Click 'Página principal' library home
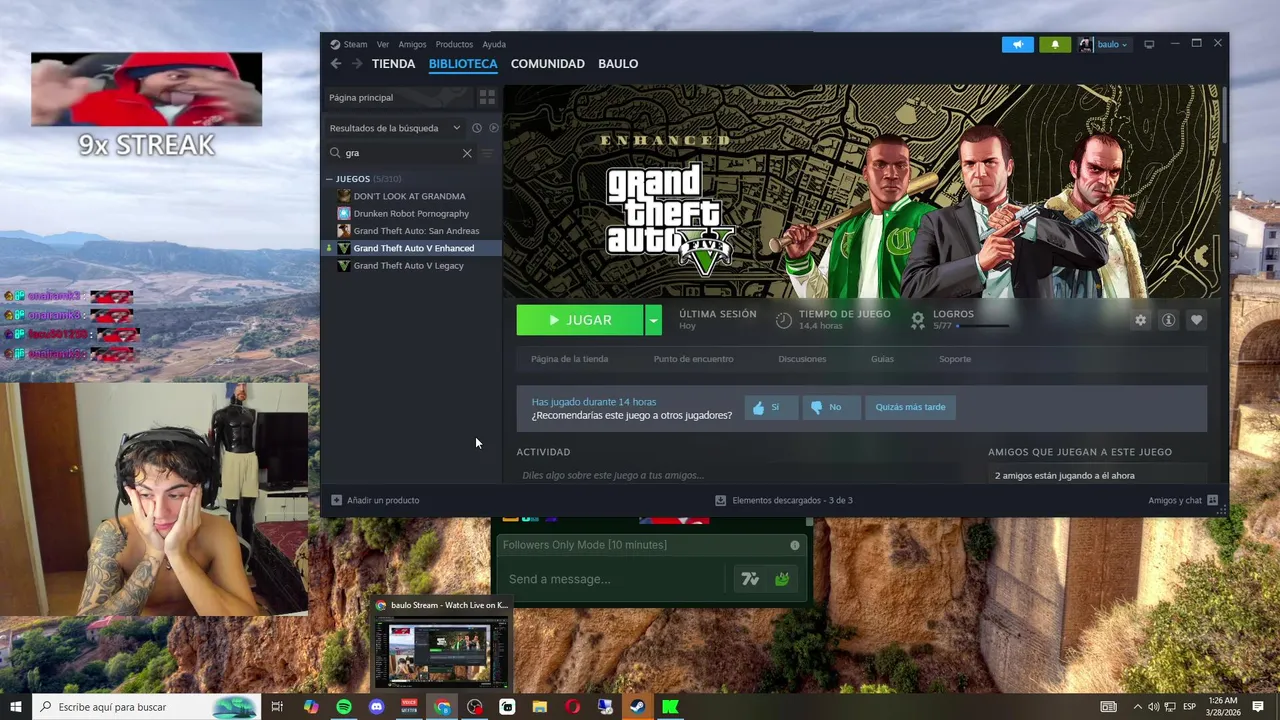This screenshot has height=720, width=1280. click(397, 97)
